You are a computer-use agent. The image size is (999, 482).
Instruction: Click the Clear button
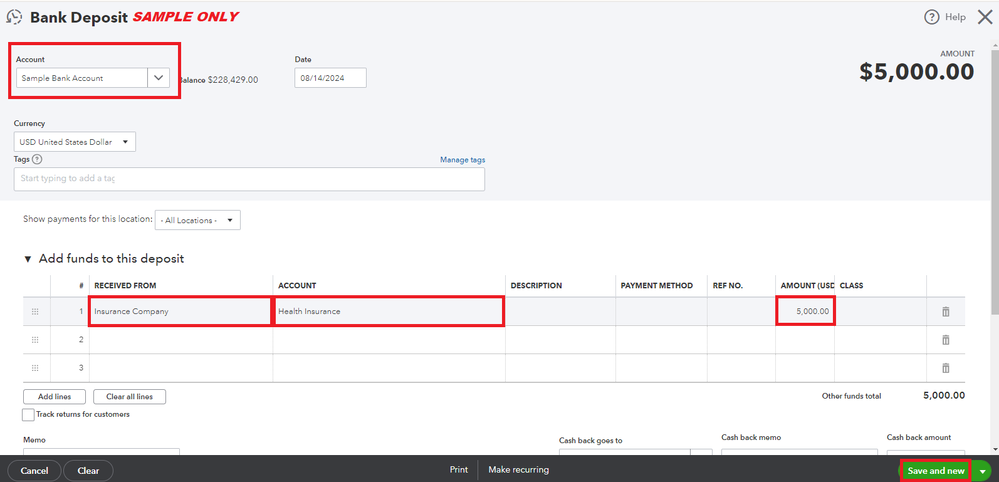88,471
